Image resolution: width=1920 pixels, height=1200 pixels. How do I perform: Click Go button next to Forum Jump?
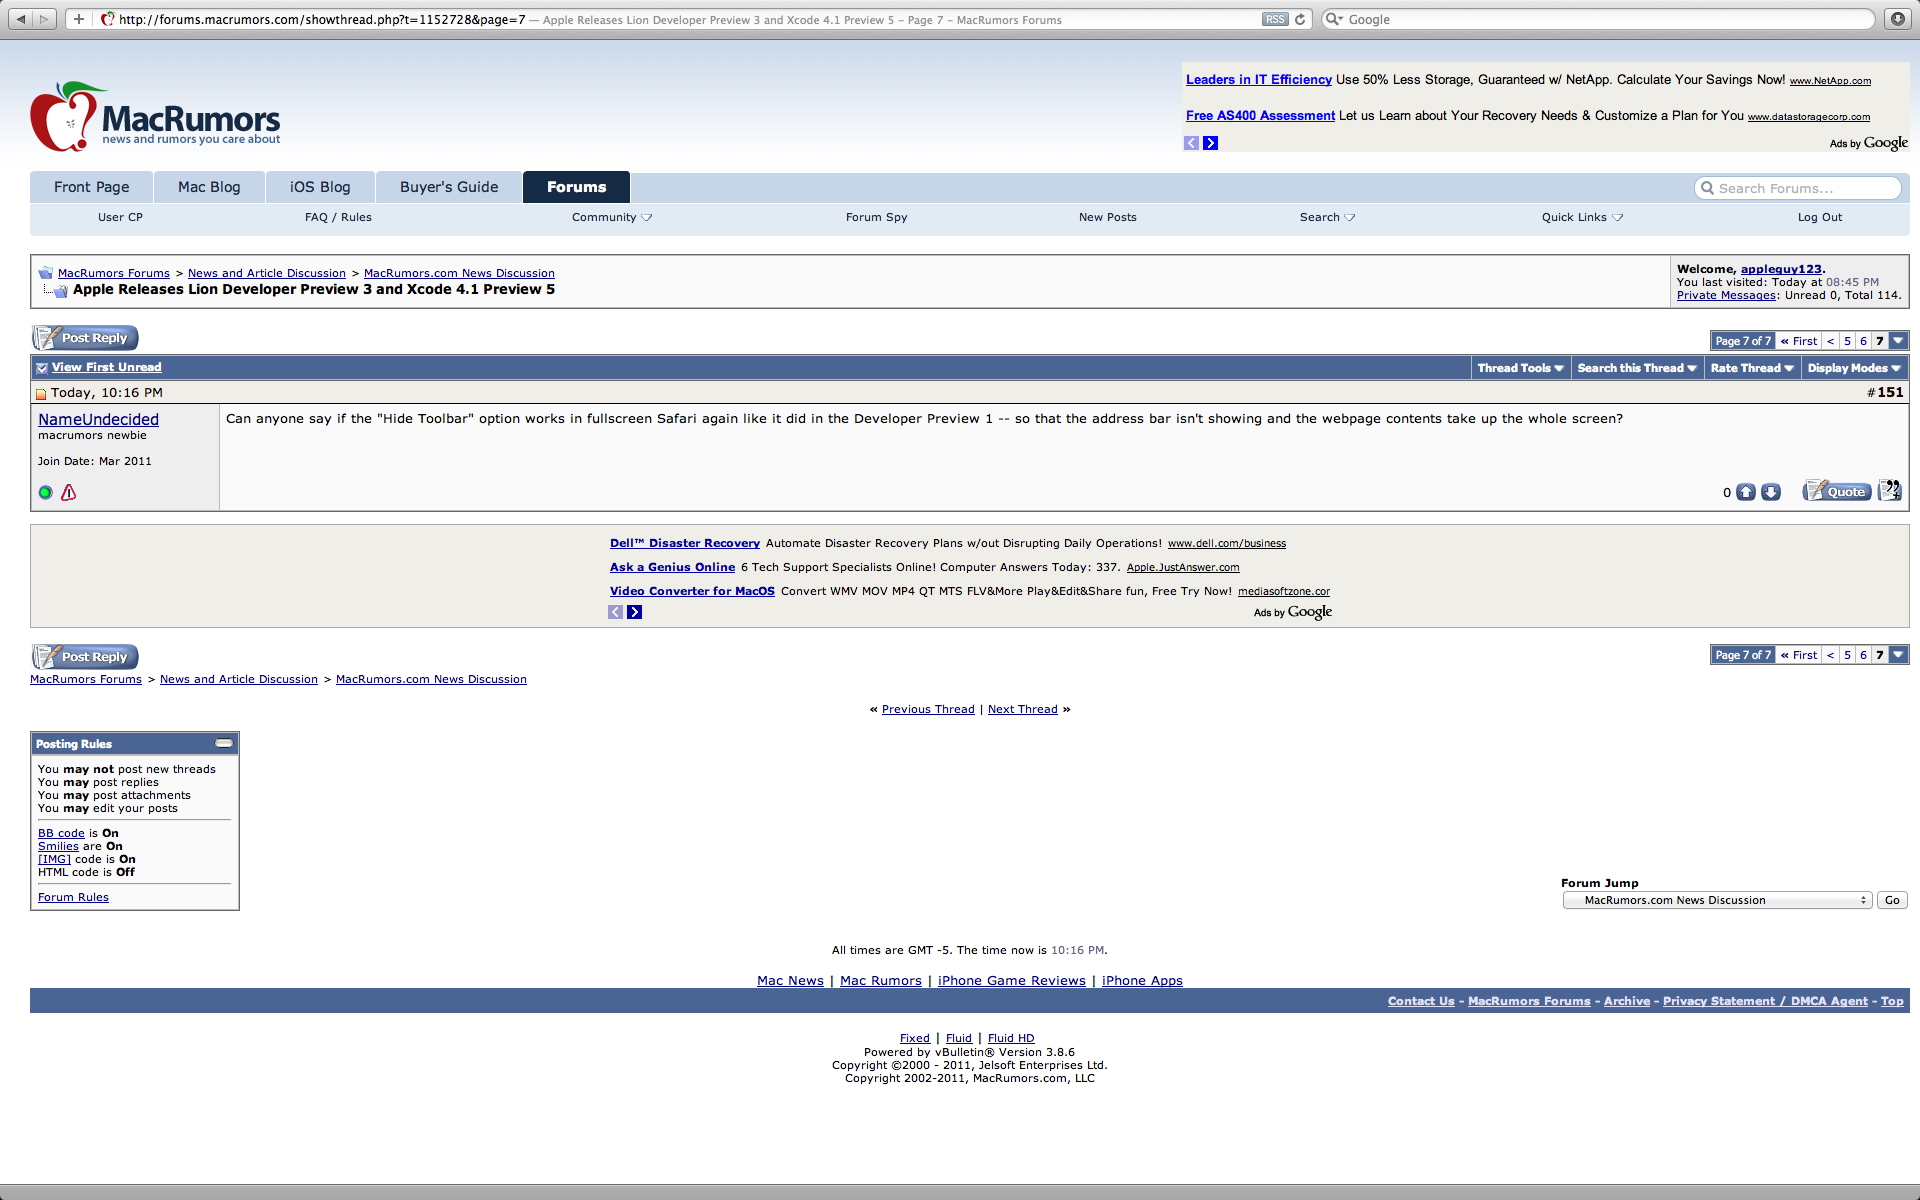pos(1892,900)
